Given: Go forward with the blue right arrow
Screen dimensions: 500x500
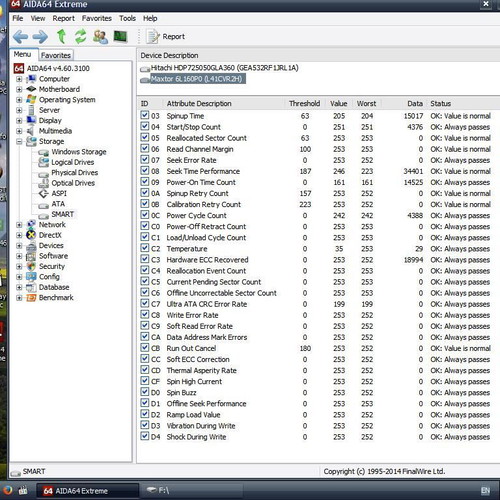Looking at the screenshot, I should [x=40, y=37].
